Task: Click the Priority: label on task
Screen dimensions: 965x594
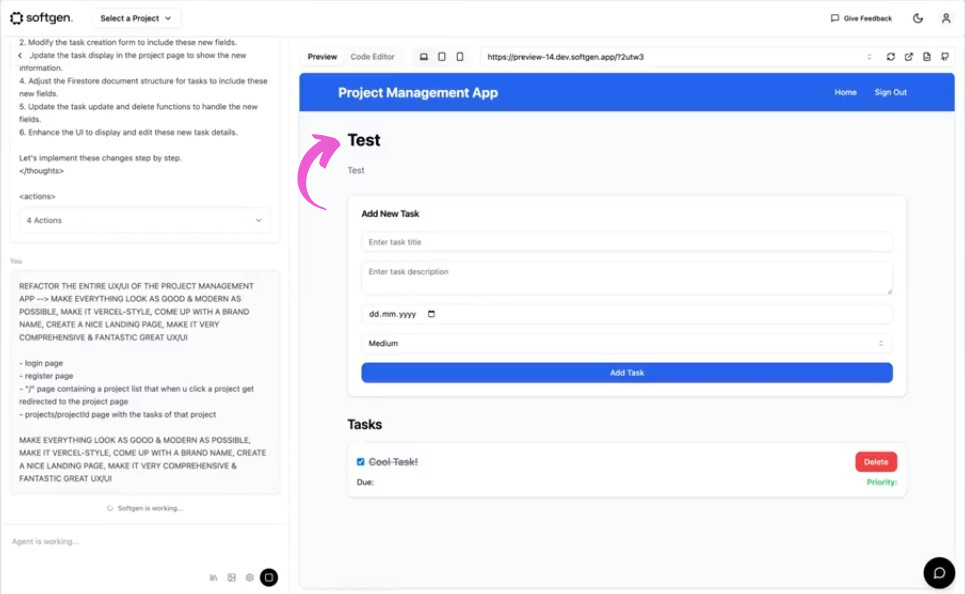Action: 881,482
